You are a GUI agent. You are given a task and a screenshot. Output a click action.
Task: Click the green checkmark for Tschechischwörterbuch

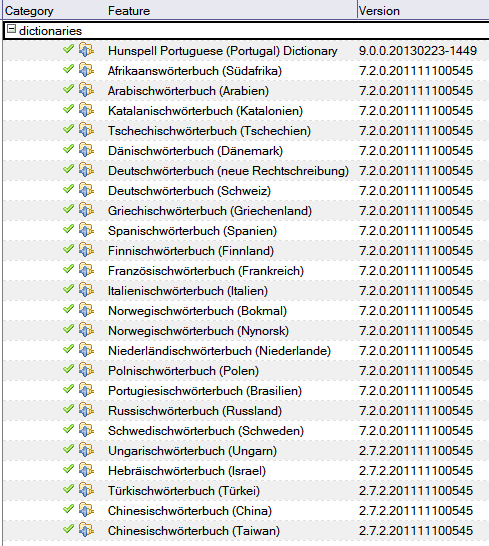point(69,129)
